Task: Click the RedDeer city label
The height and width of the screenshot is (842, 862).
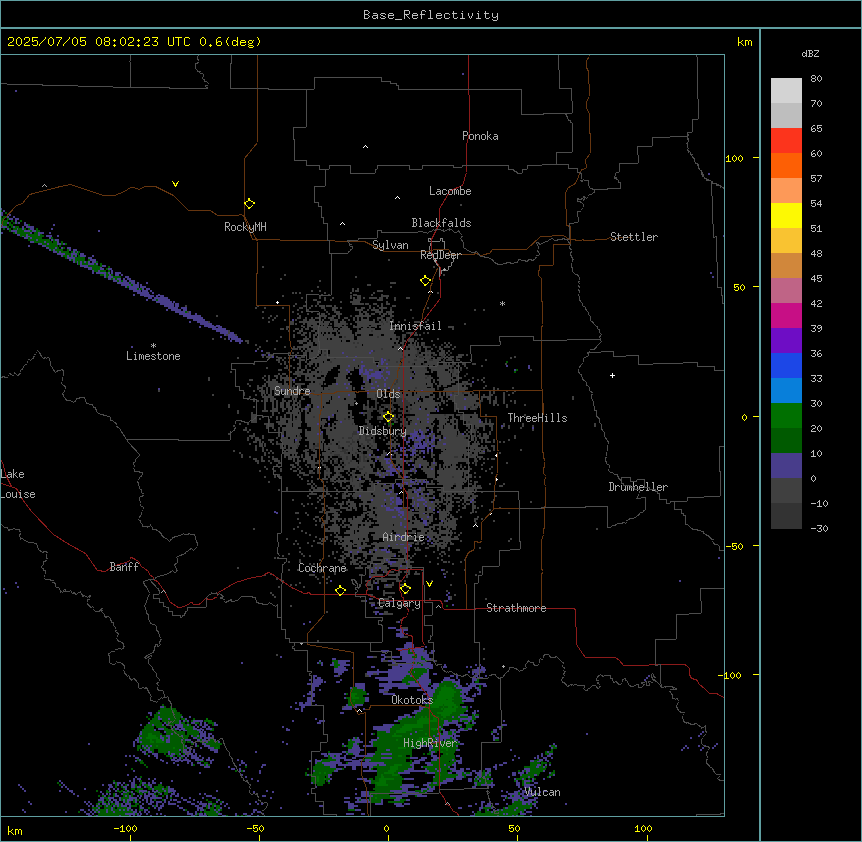Action: pyautogui.click(x=440, y=255)
